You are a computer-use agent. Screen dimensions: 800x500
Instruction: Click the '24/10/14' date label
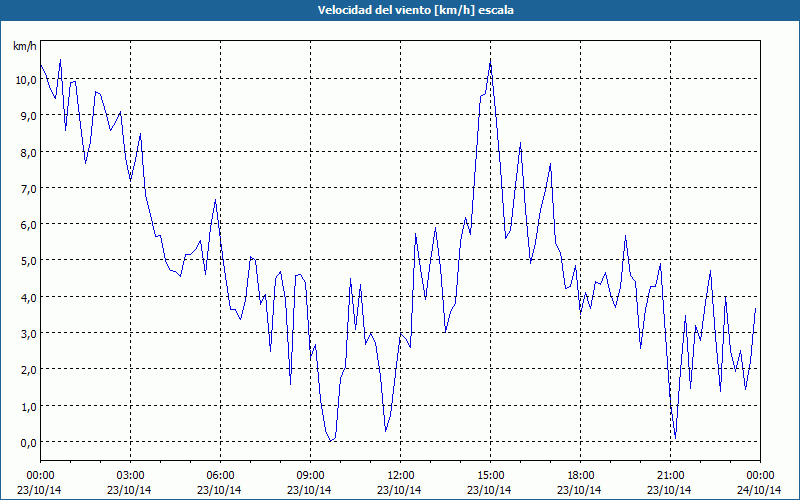coord(759,490)
